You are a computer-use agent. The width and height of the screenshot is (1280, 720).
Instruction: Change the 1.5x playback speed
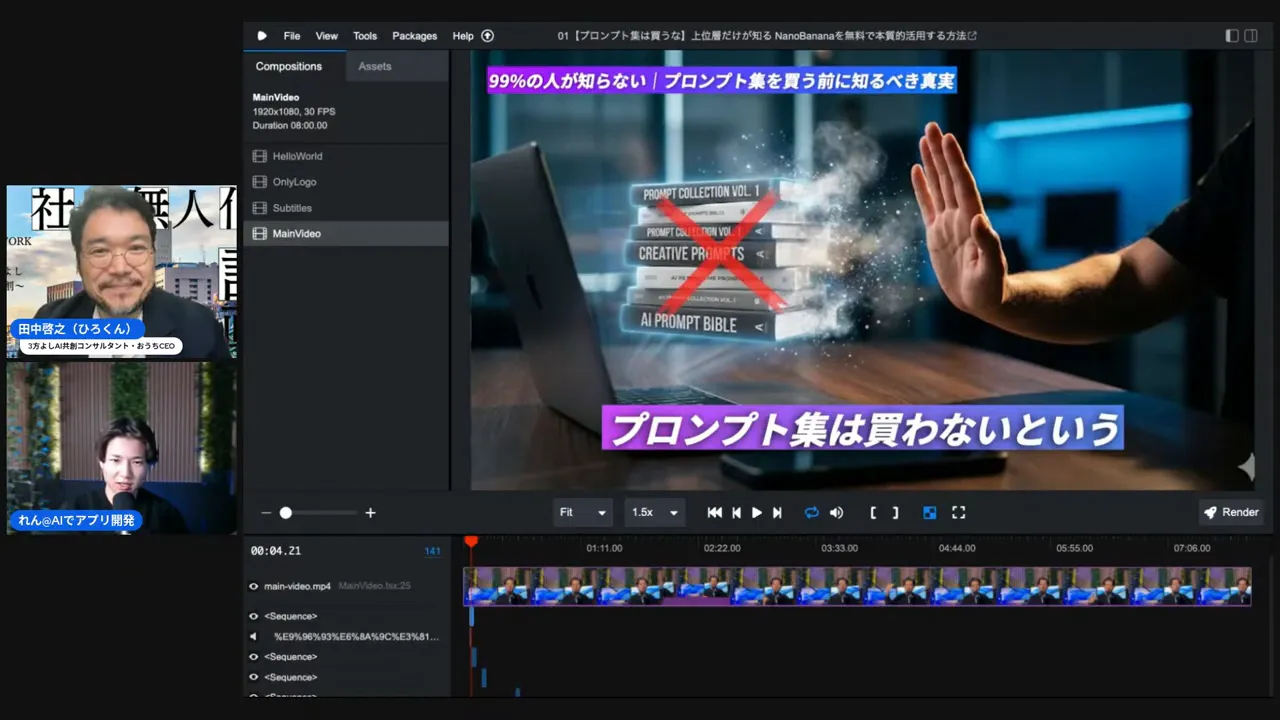click(654, 512)
